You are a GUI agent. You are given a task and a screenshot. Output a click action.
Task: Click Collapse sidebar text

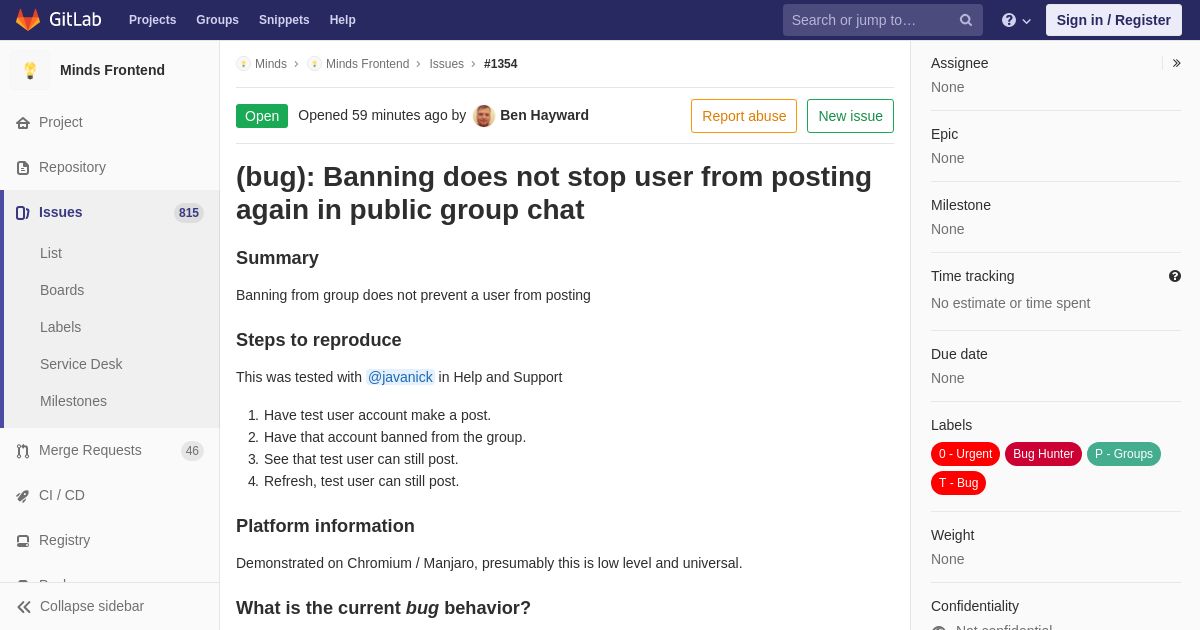tap(92, 606)
